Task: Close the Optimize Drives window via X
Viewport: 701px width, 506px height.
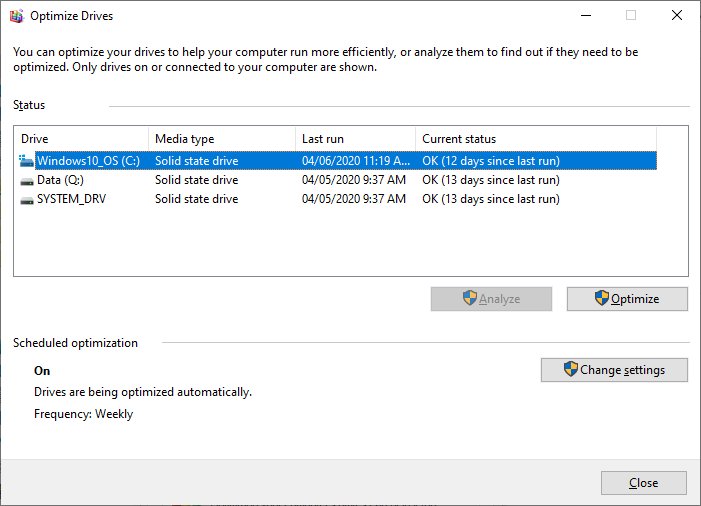Action: click(x=675, y=15)
